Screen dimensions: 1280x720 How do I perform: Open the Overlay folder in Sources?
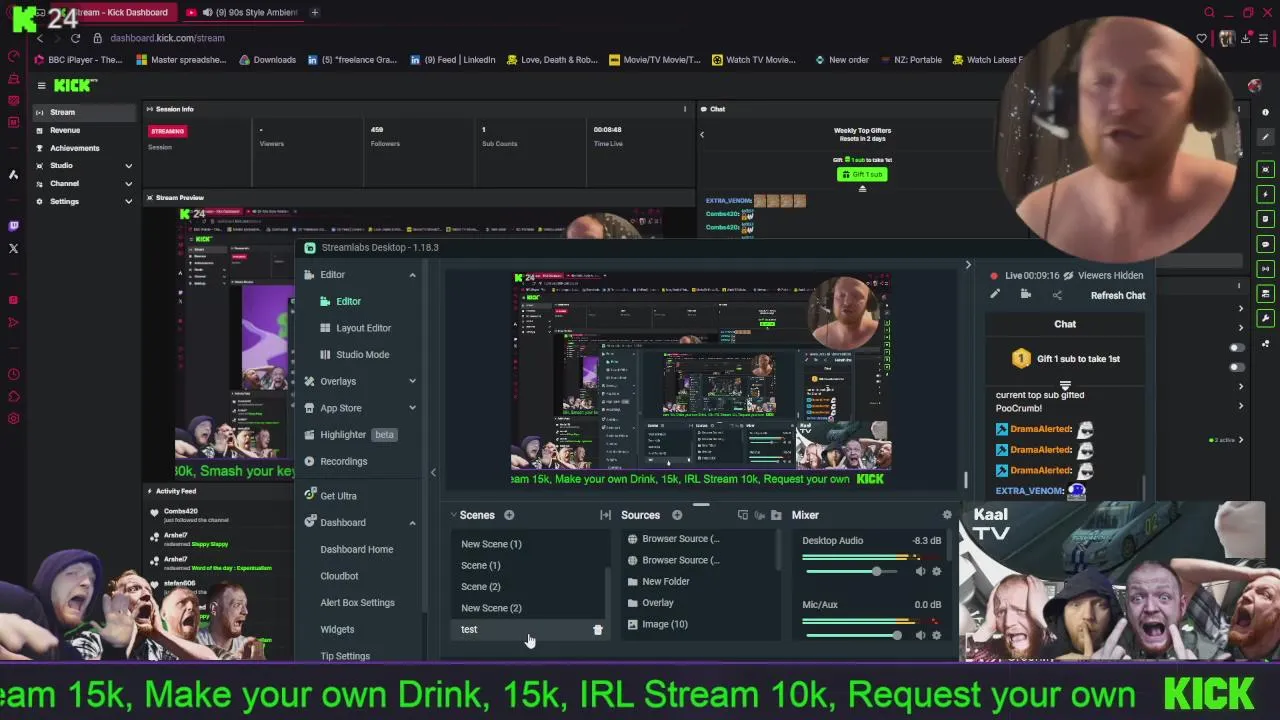657,603
